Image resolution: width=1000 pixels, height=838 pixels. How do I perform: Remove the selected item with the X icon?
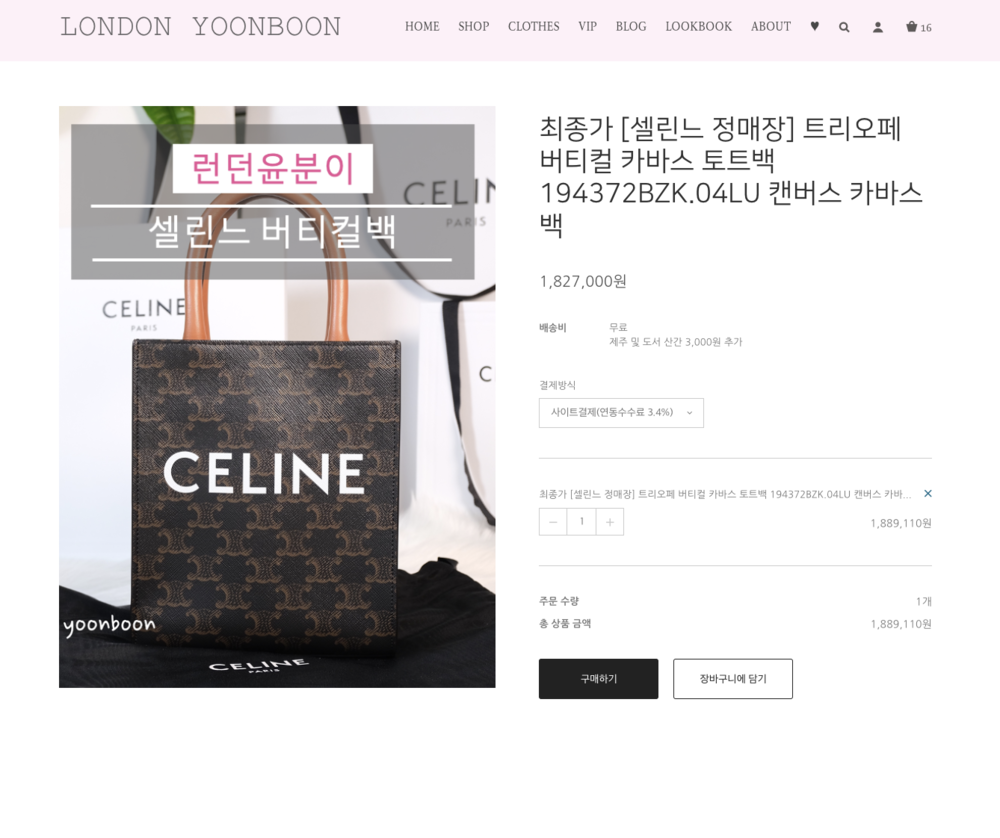pos(928,493)
